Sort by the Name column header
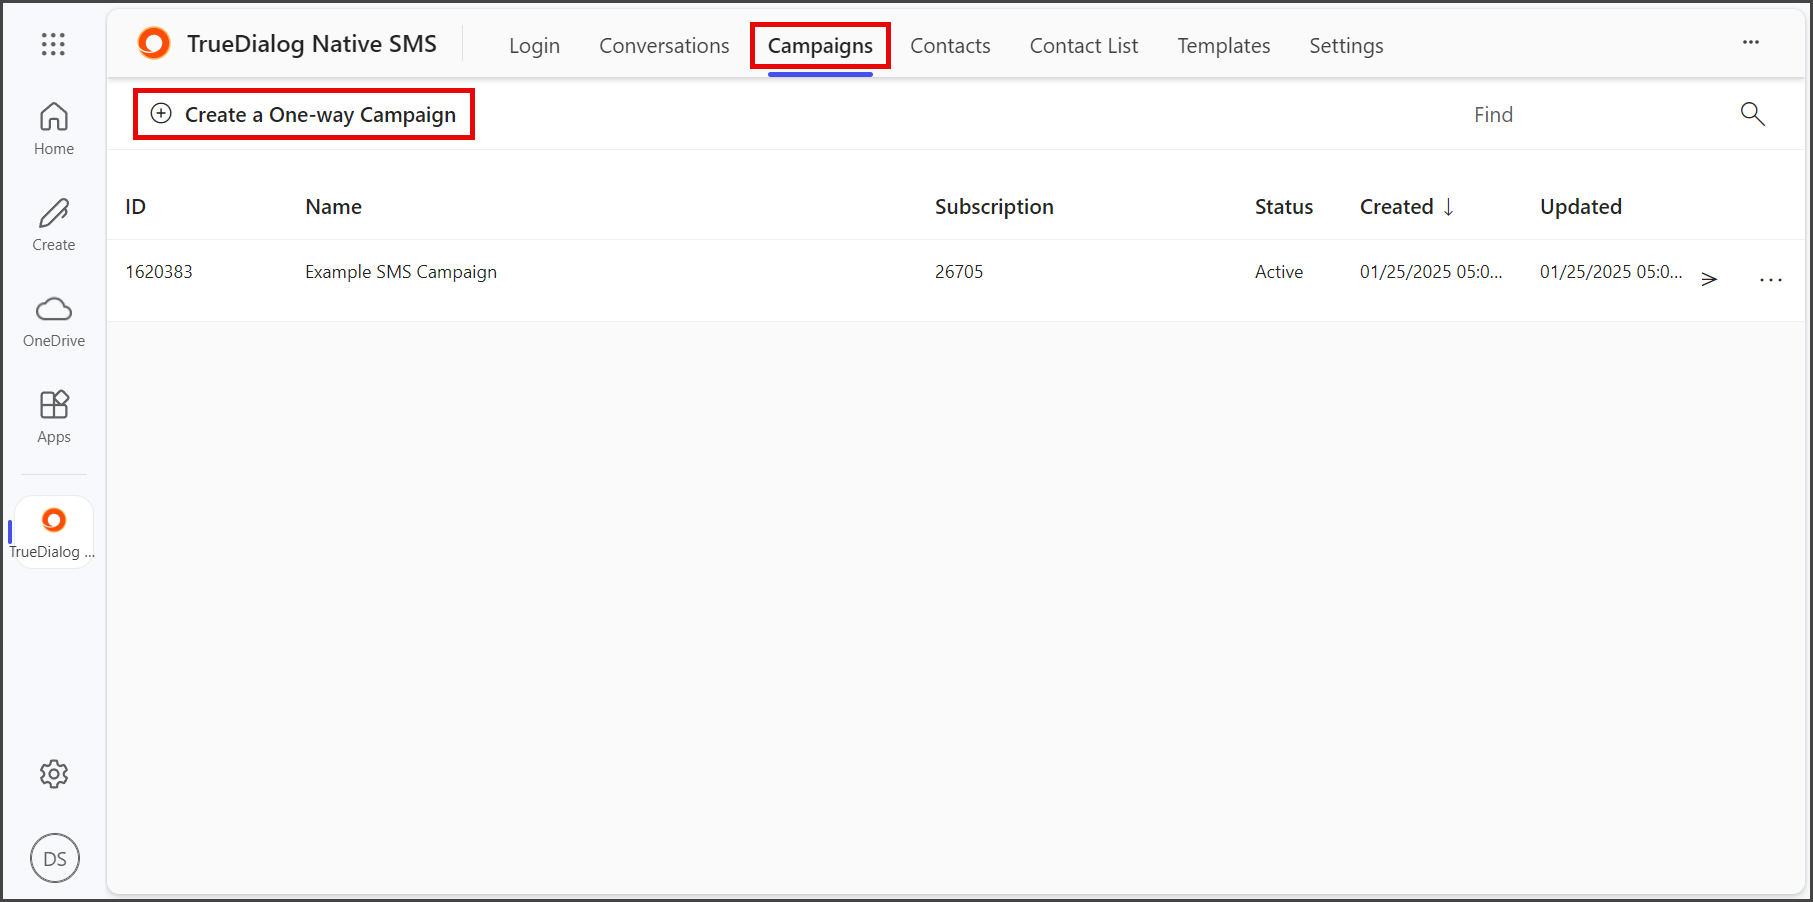The width and height of the screenshot is (1813, 902). tap(333, 207)
